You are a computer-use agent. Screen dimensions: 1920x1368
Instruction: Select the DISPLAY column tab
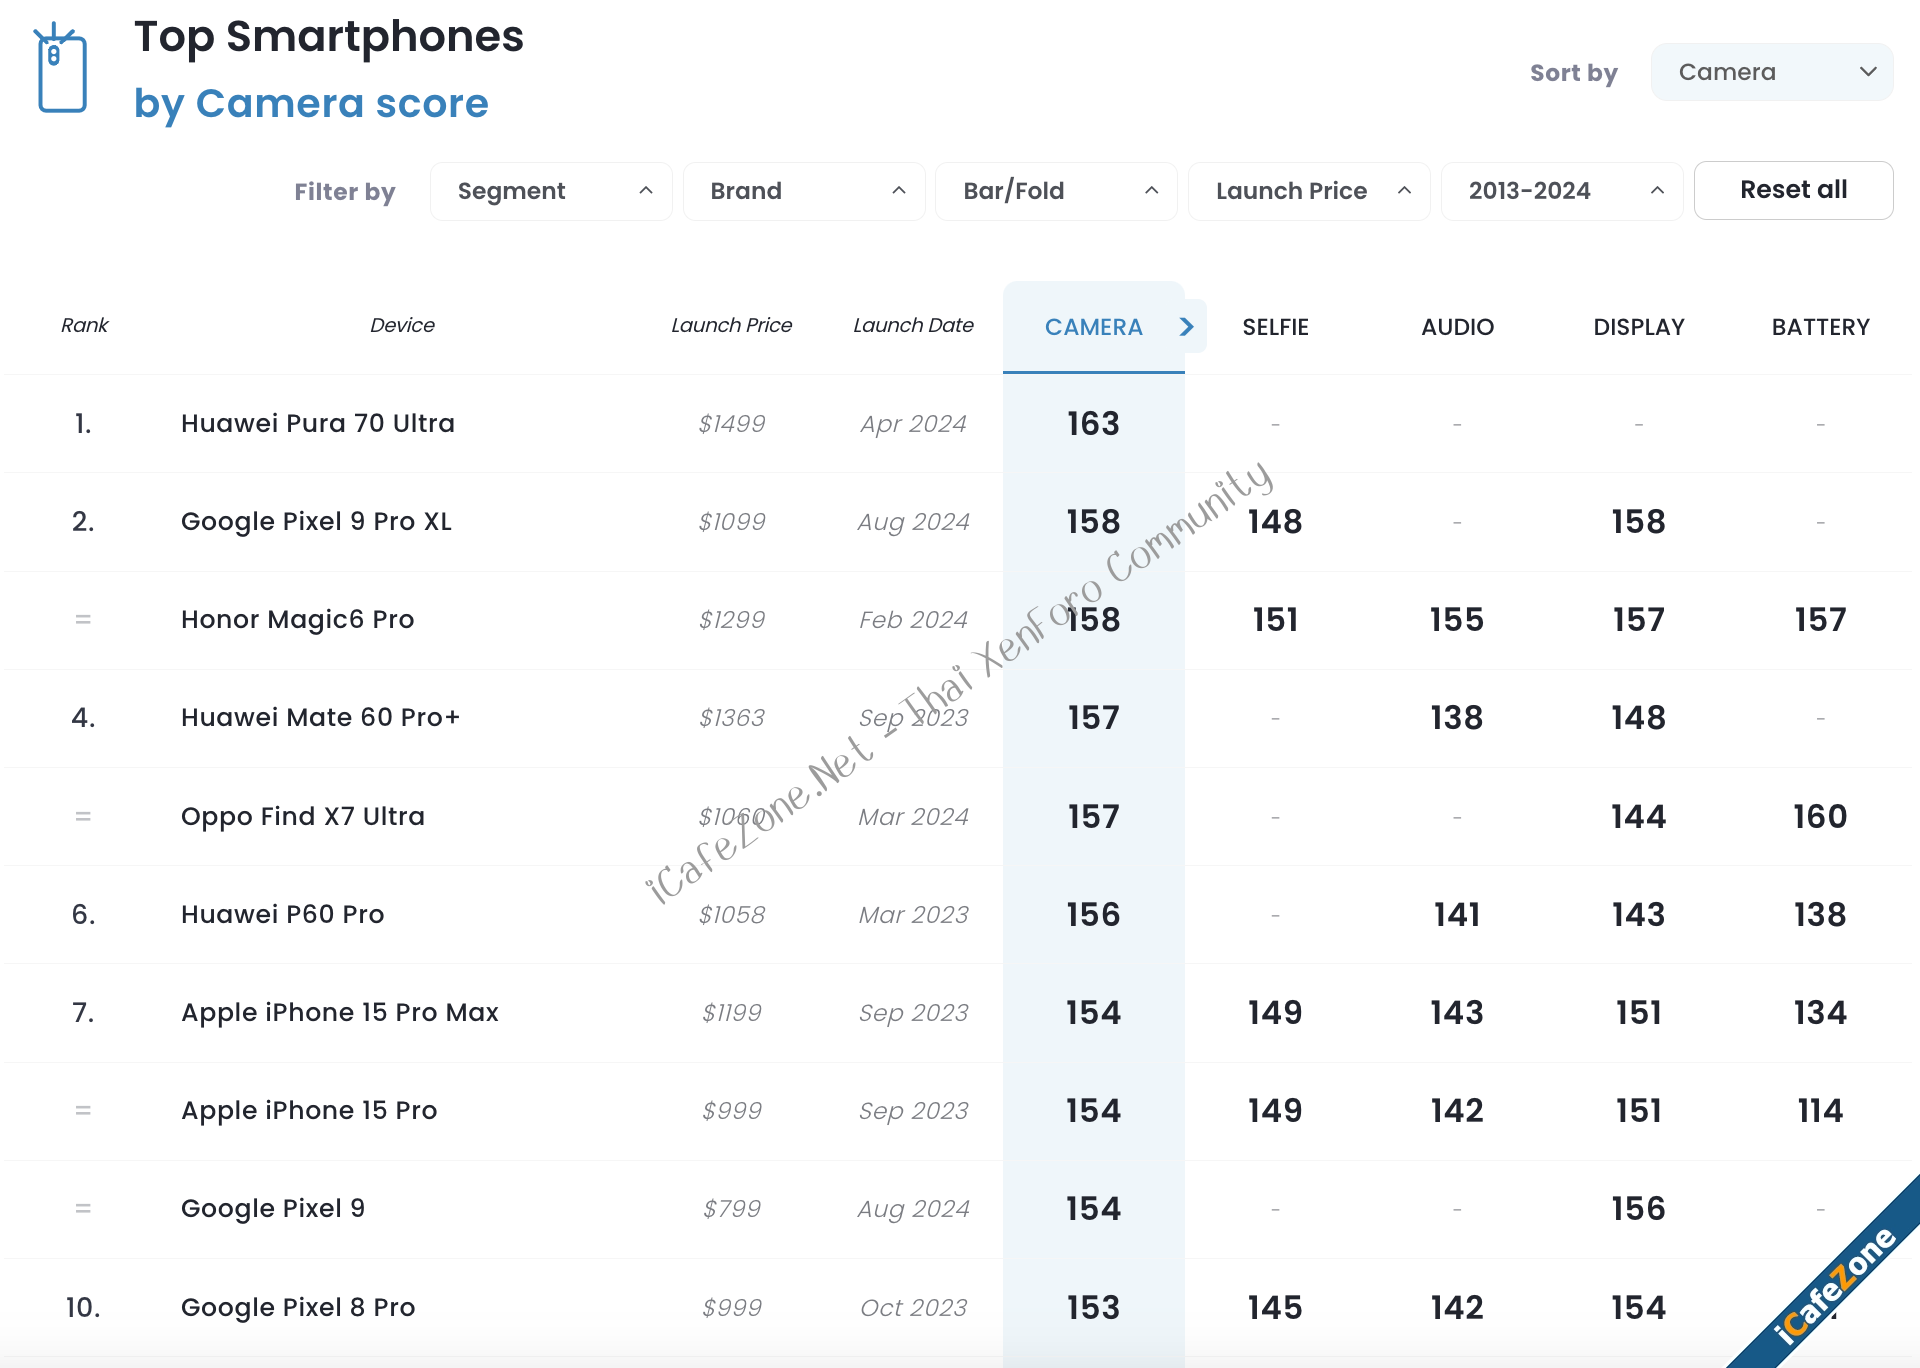pyautogui.click(x=1639, y=327)
